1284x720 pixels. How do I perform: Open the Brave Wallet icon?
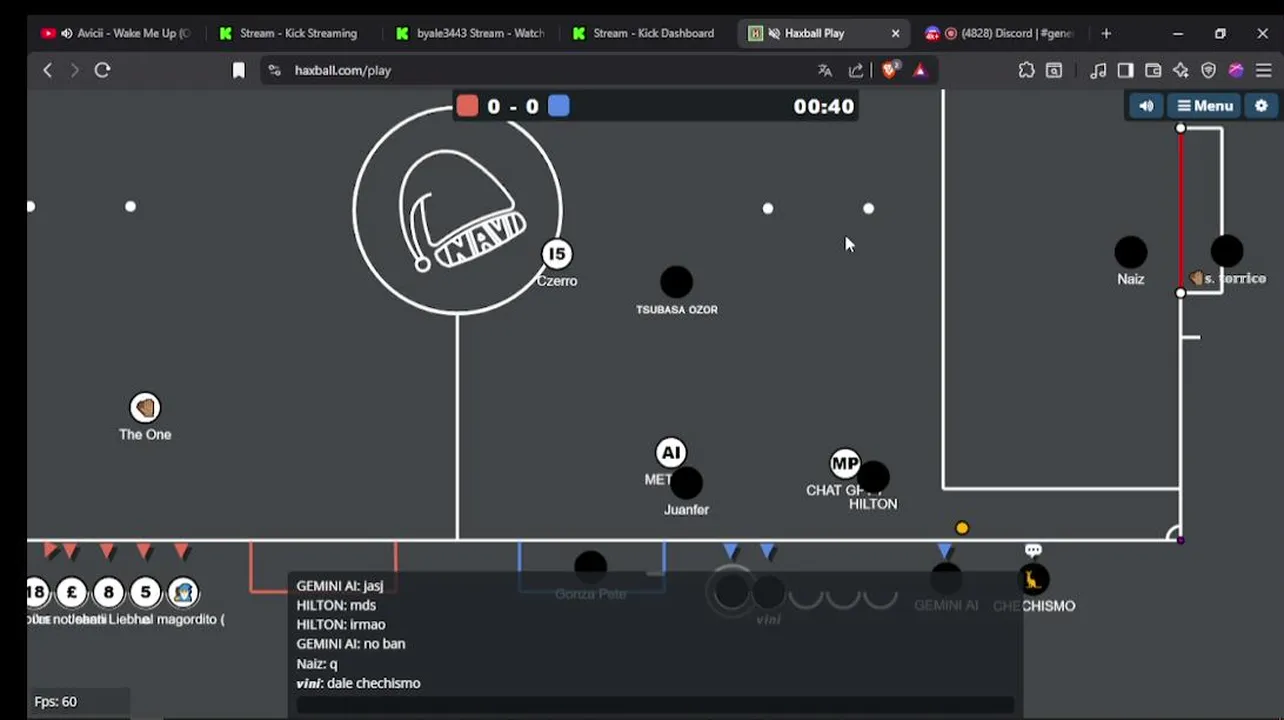(1153, 70)
